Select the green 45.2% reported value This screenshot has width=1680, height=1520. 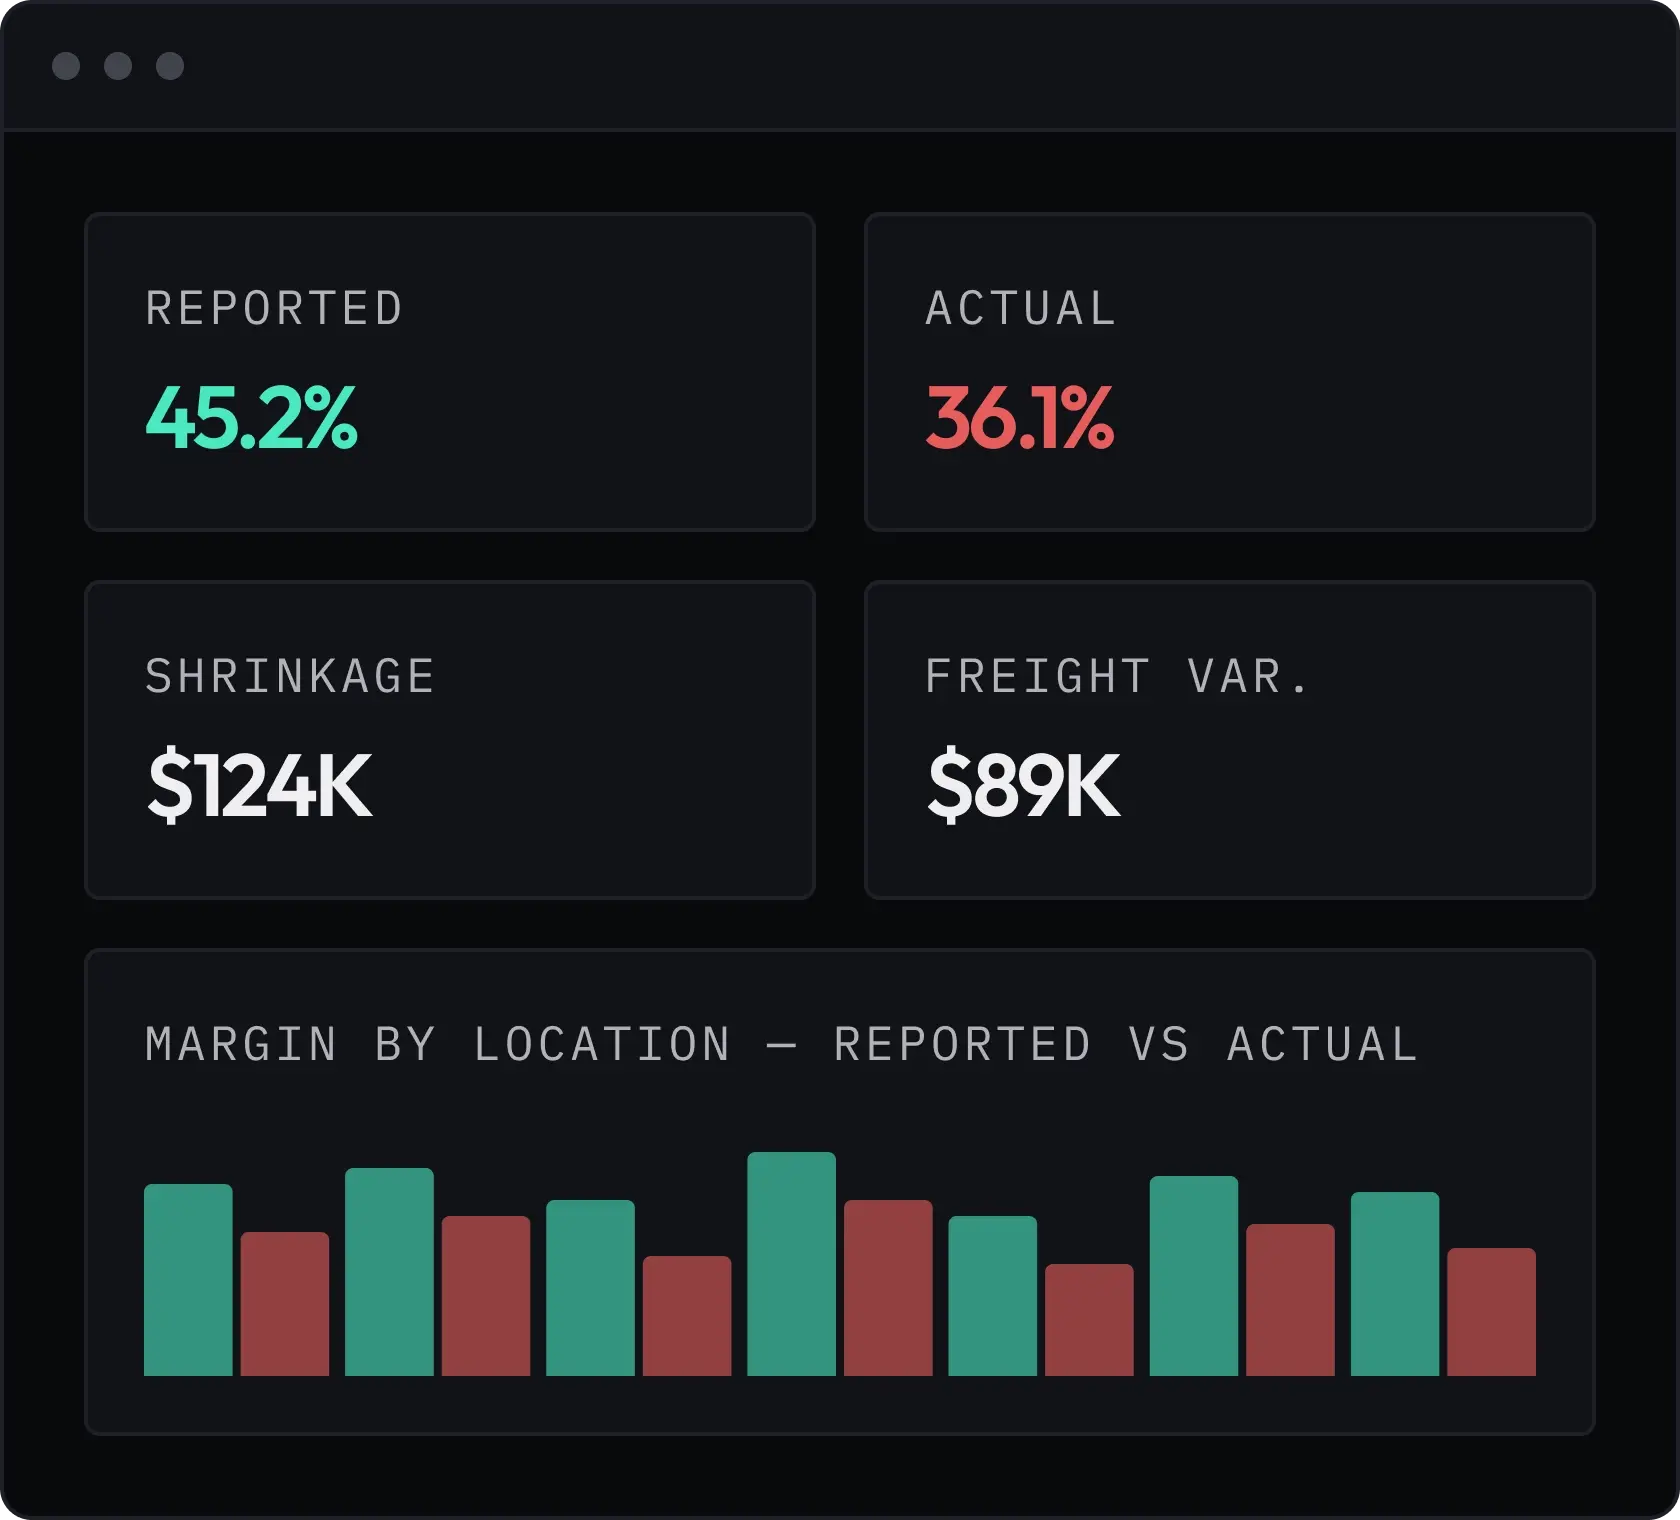[251, 418]
